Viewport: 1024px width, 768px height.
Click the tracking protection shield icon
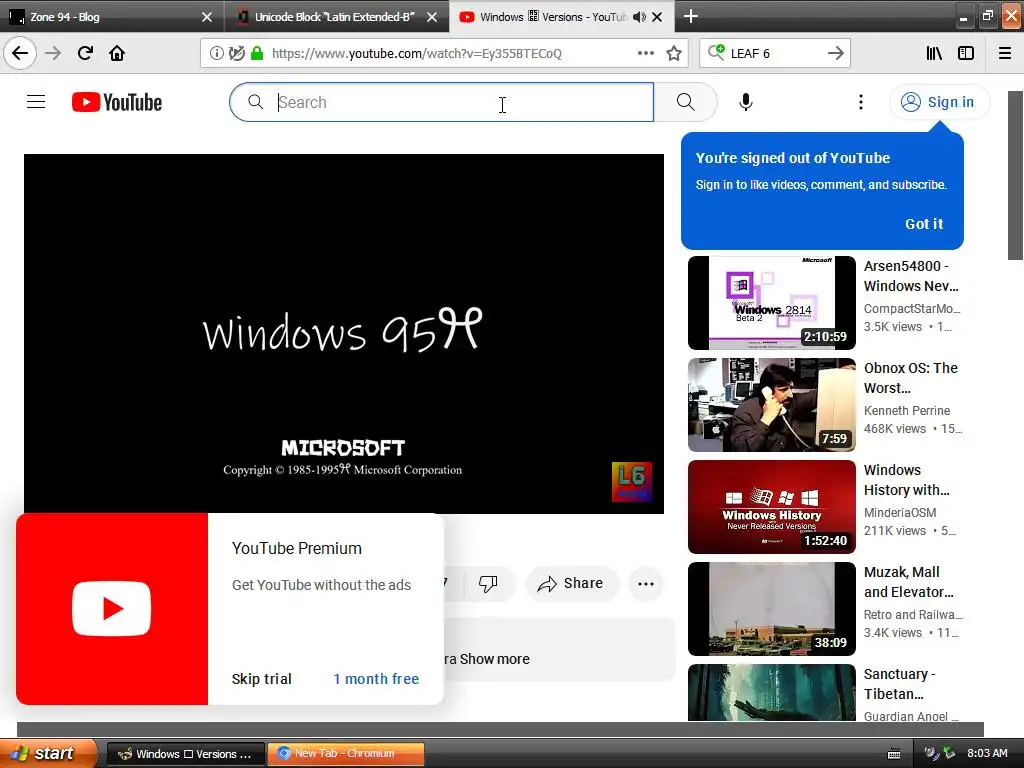[237, 54]
